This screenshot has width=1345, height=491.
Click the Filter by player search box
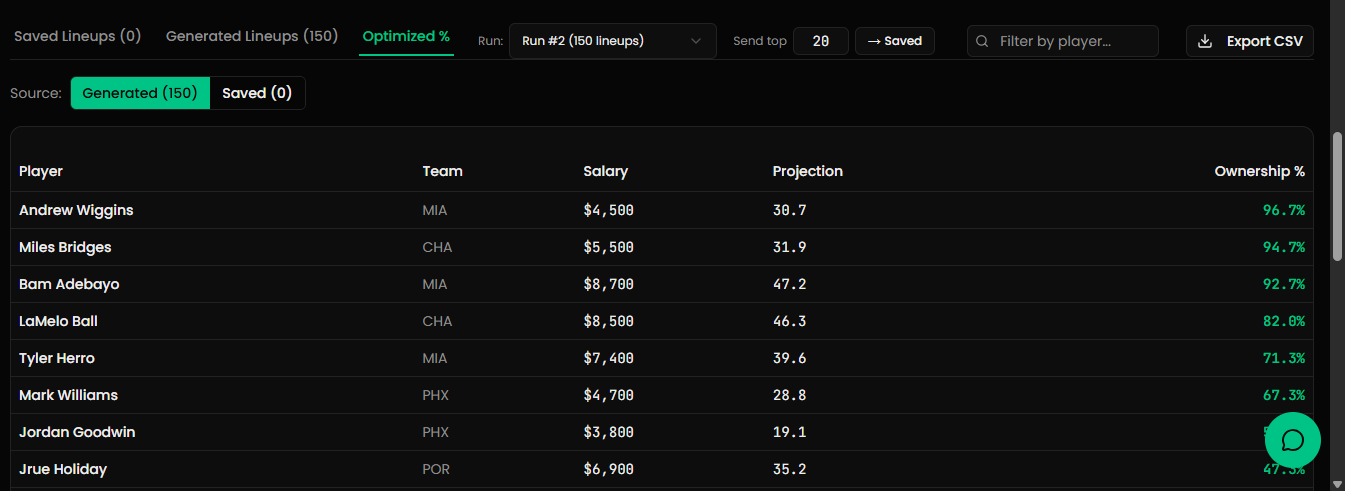[1070, 41]
